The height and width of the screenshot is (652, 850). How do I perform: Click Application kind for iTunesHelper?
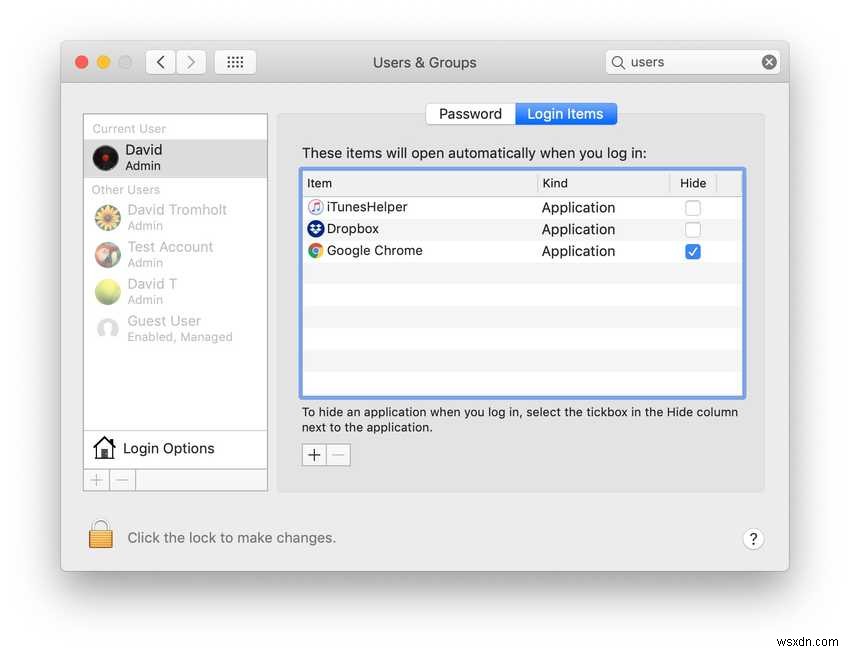(x=578, y=208)
